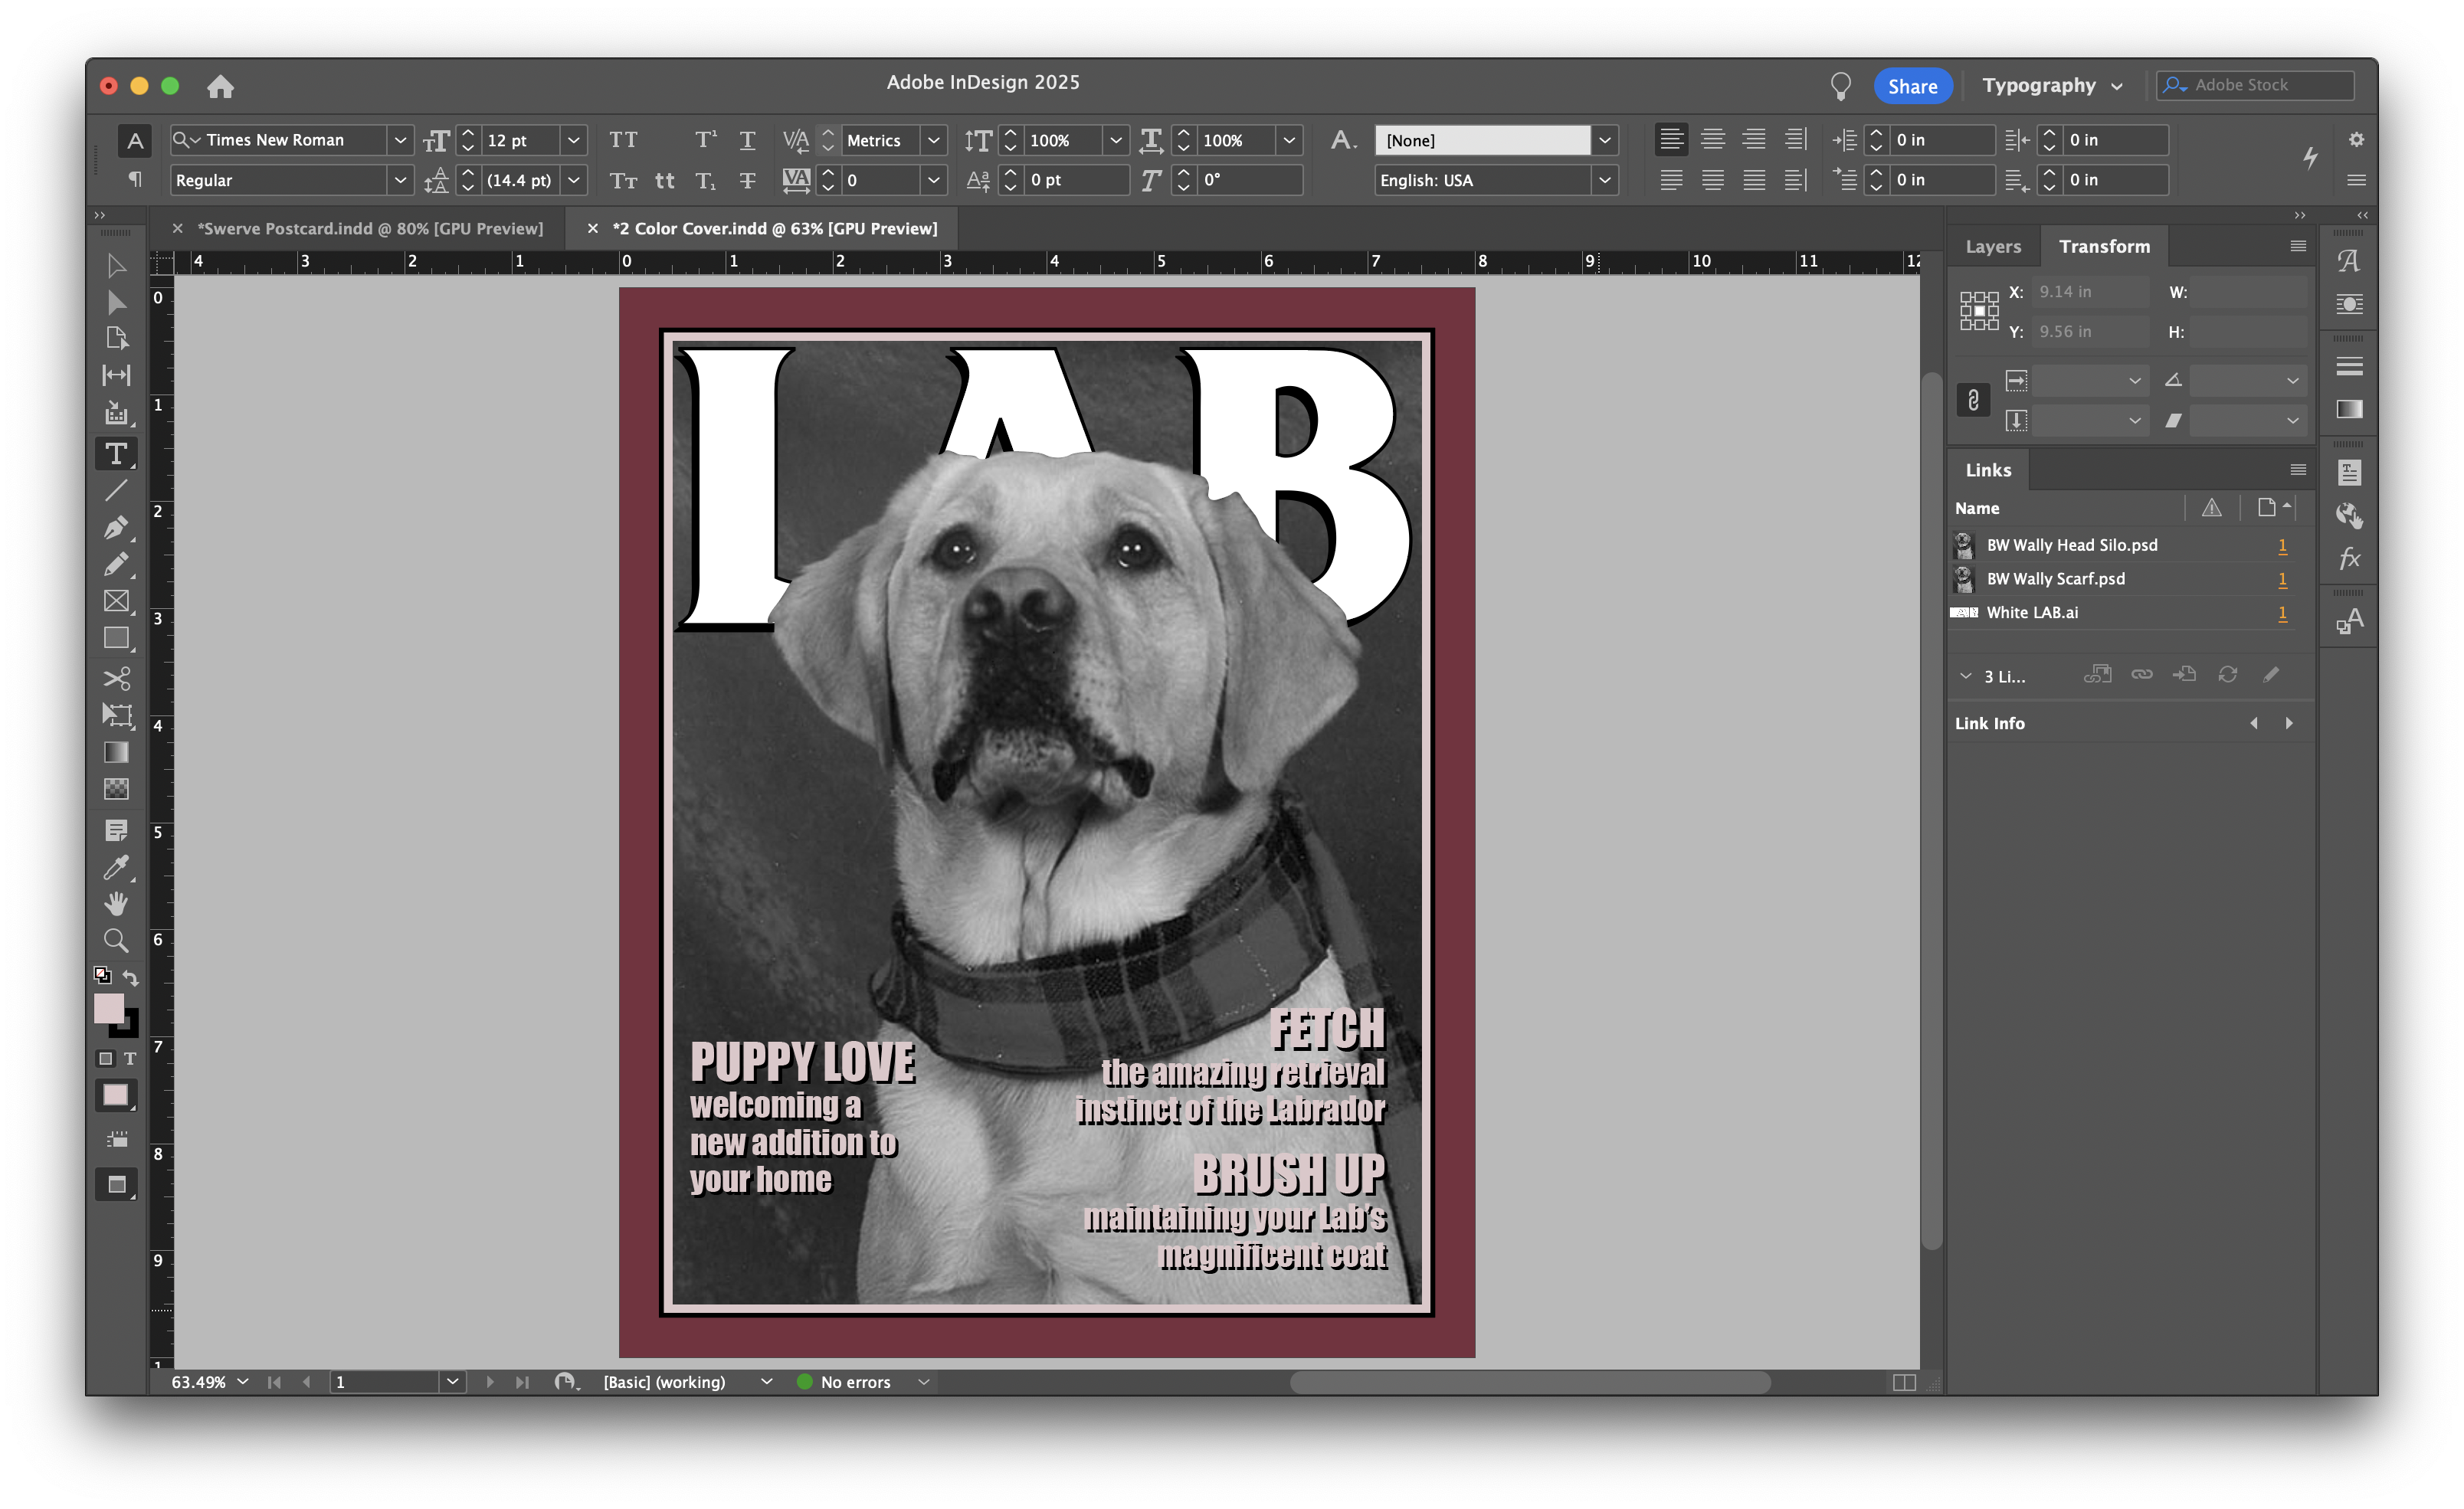Click the Update Link refresh icon
This screenshot has width=2464, height=1509.
(2227, 675)
